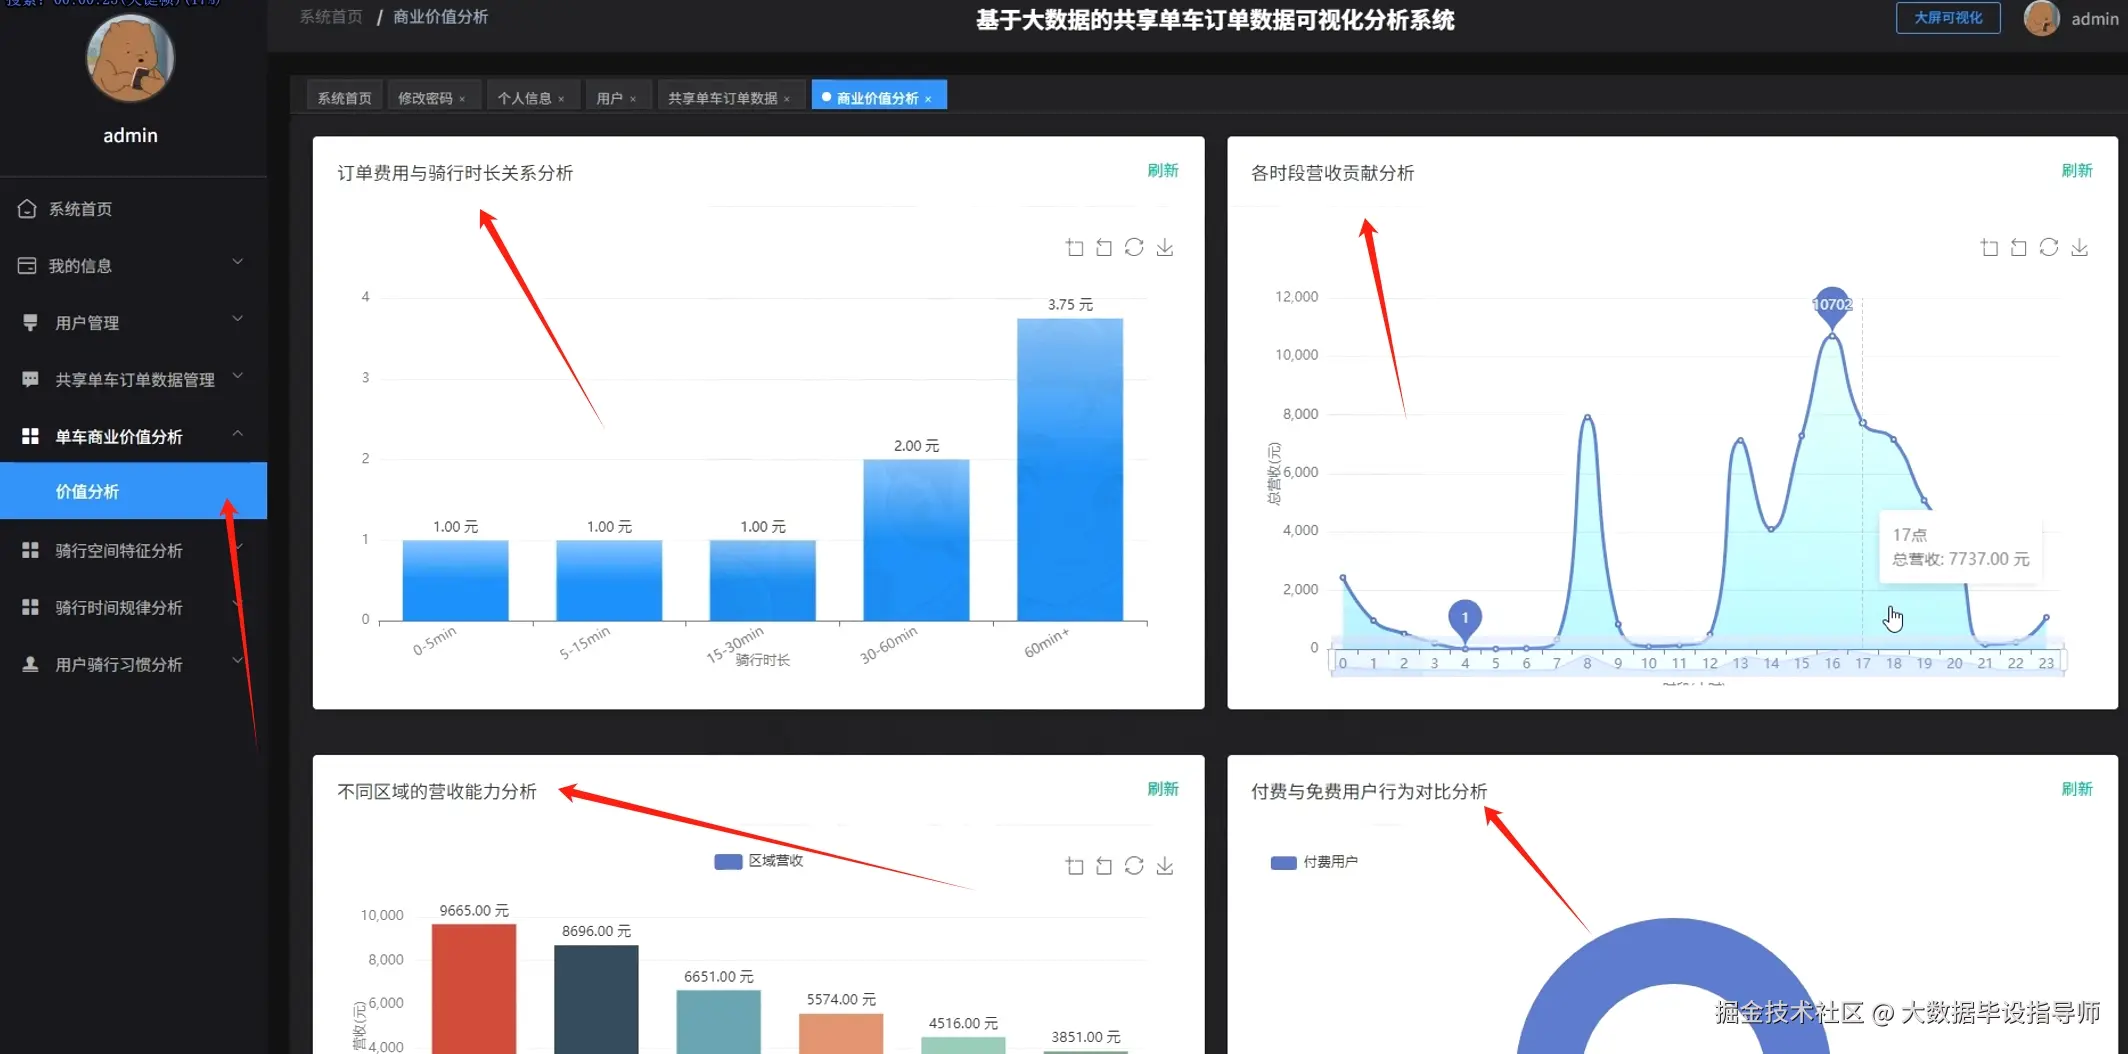Image resolution: width=2128 pixels, height=1054 pixels.
Task: Click the user icon beside 用户管理 in sidebar
Action: (27, 322)
